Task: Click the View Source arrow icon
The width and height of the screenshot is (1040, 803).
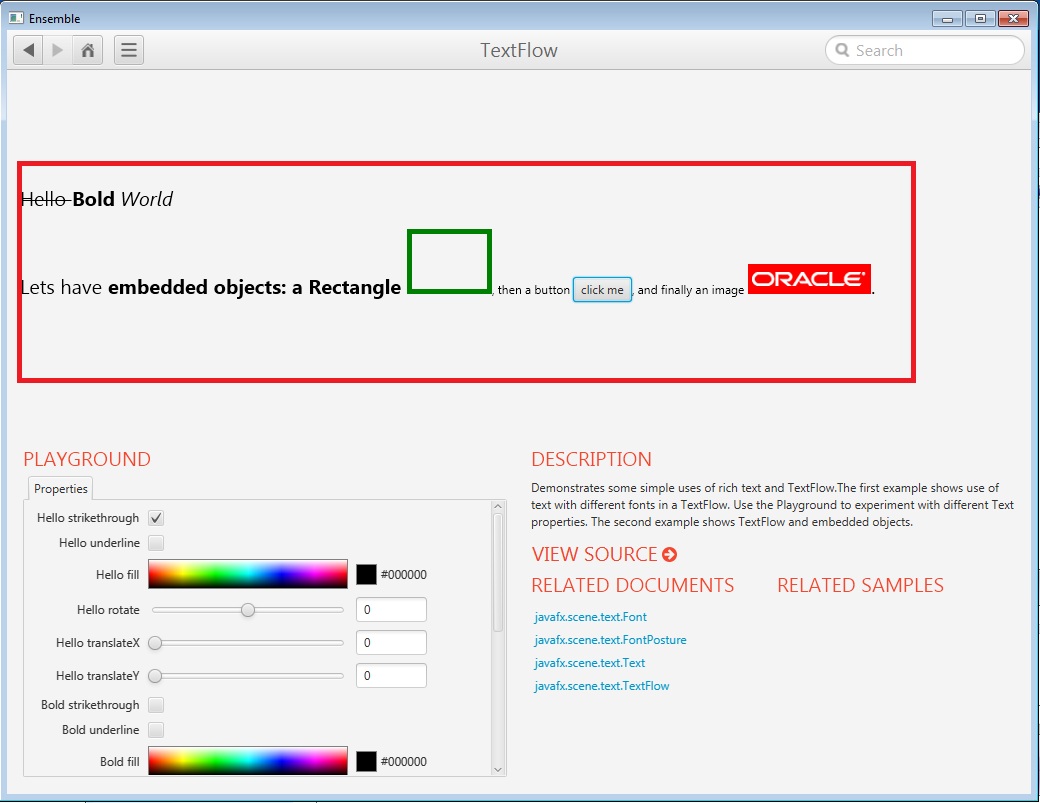Action: [x=669, y=555]
